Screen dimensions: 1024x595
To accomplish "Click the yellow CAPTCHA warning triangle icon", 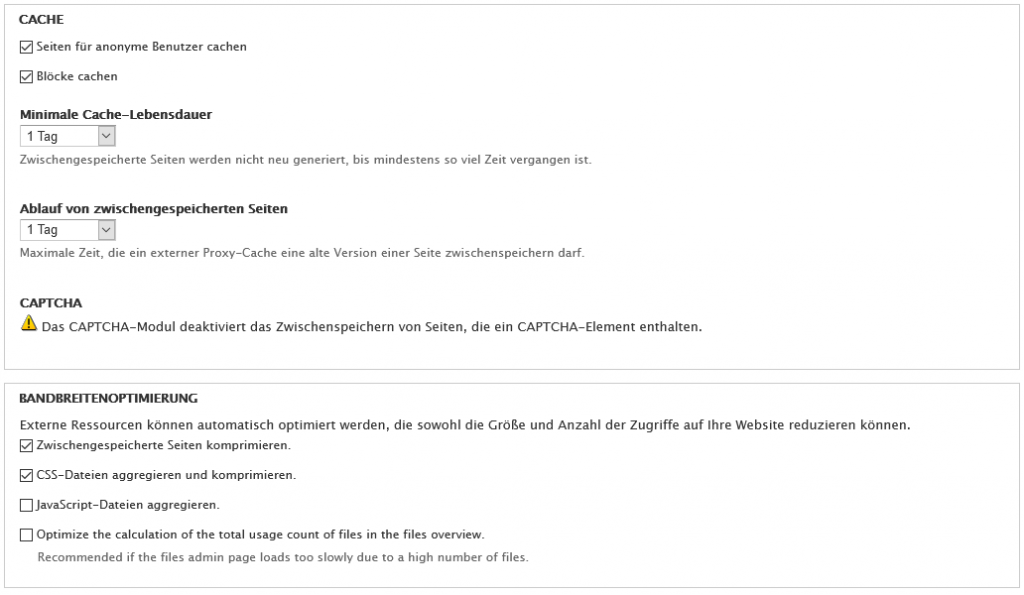I will [28, 324].
